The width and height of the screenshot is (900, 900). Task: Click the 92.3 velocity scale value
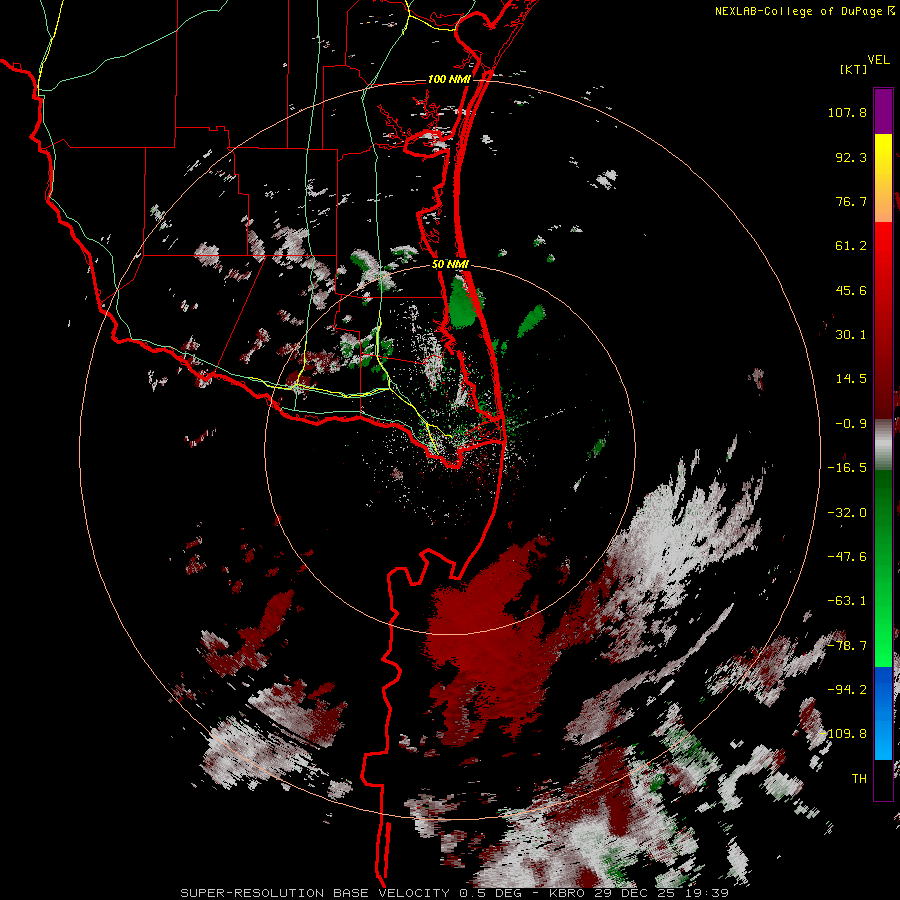pos(851,157)
